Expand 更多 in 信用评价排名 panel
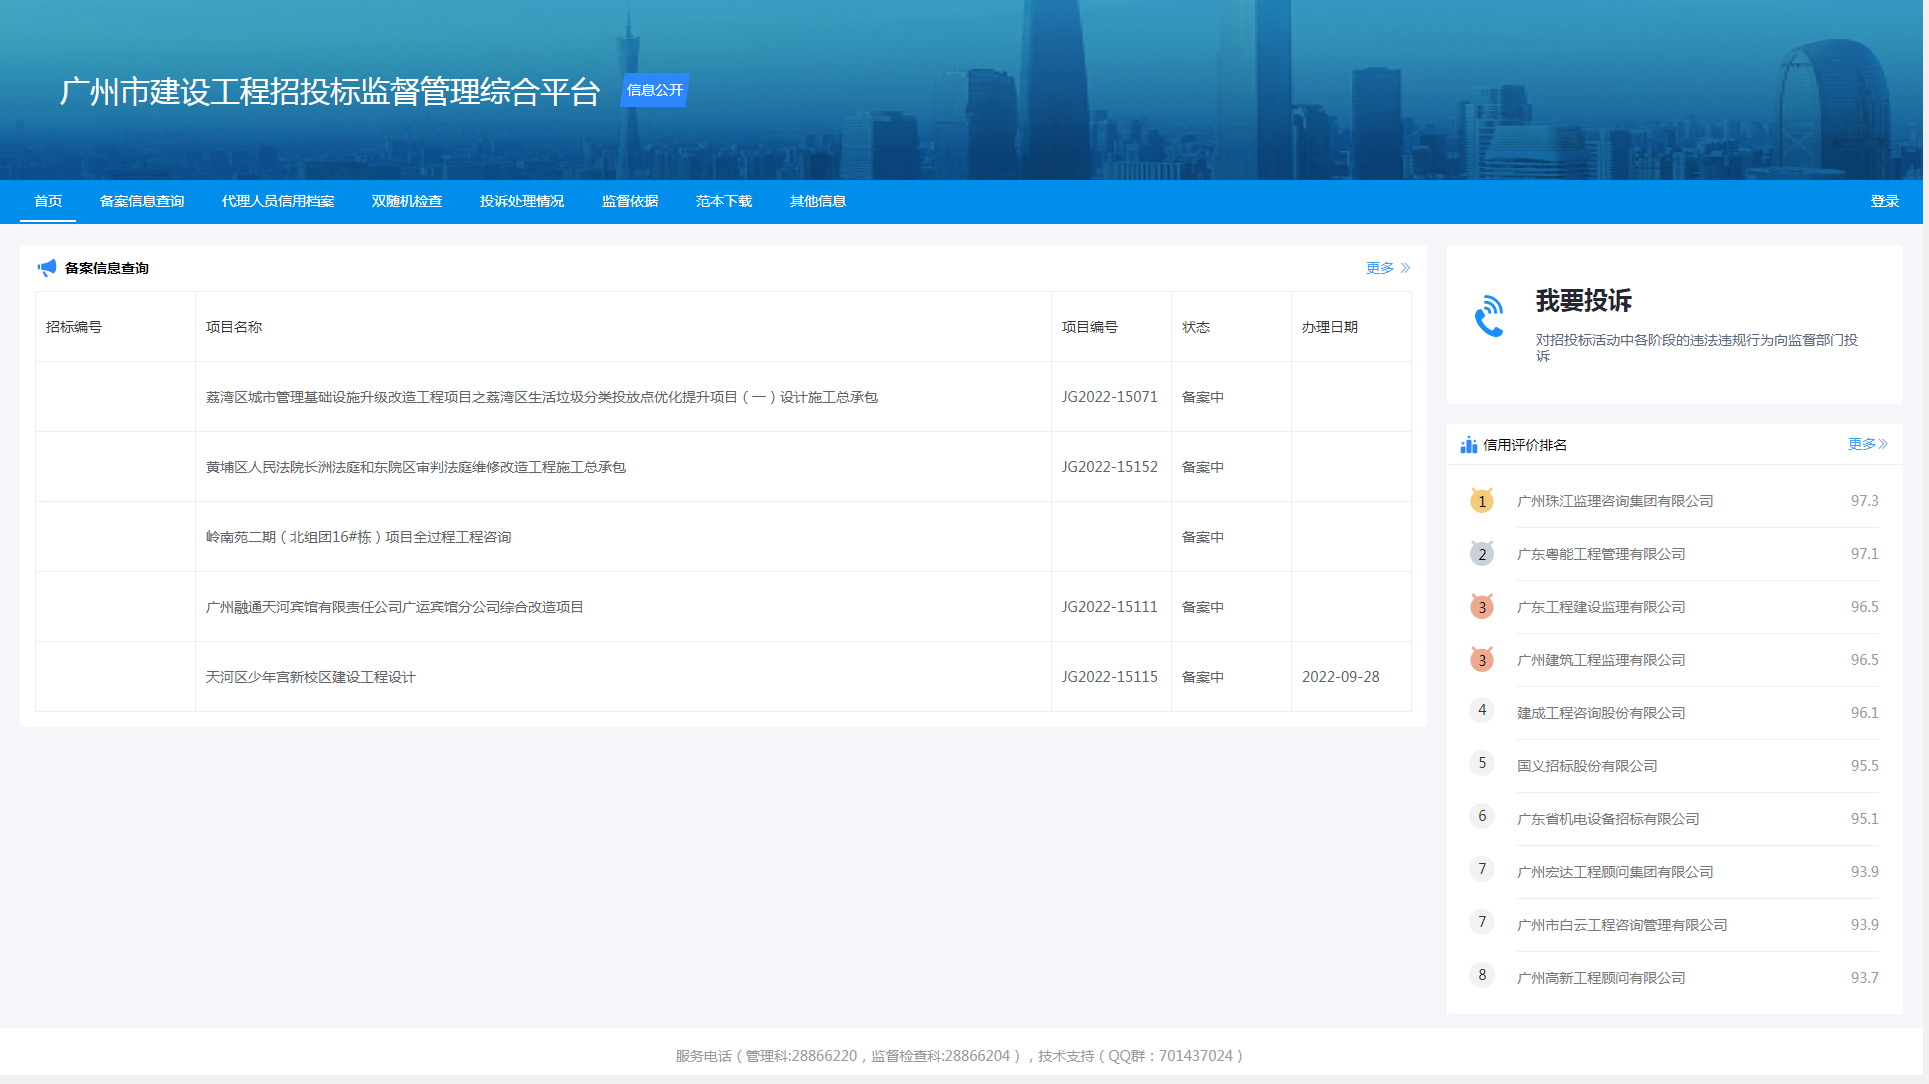Image resolution: width=1929 pixels, height=1084 pixels. [1866, 444]
